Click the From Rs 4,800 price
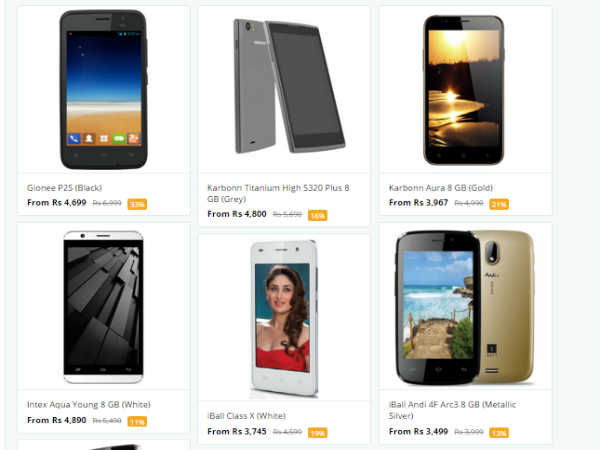The height and width of the screenshot is (450, 600). click(x=237, y=214)
